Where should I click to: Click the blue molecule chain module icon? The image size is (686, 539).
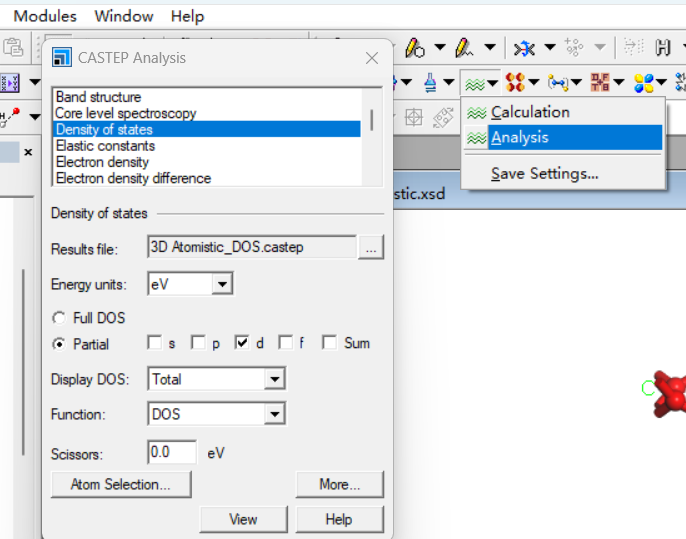click(558, 82)
